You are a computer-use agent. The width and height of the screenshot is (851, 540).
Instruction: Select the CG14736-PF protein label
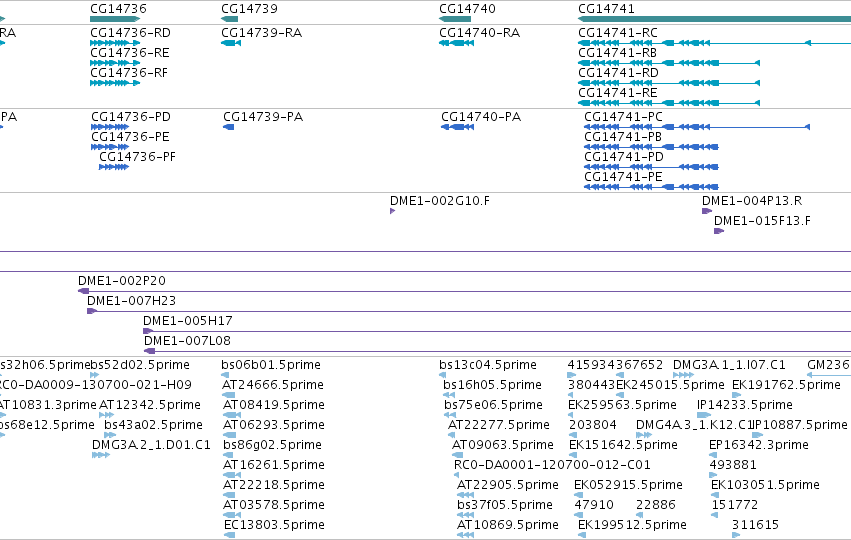click(138, 157)
